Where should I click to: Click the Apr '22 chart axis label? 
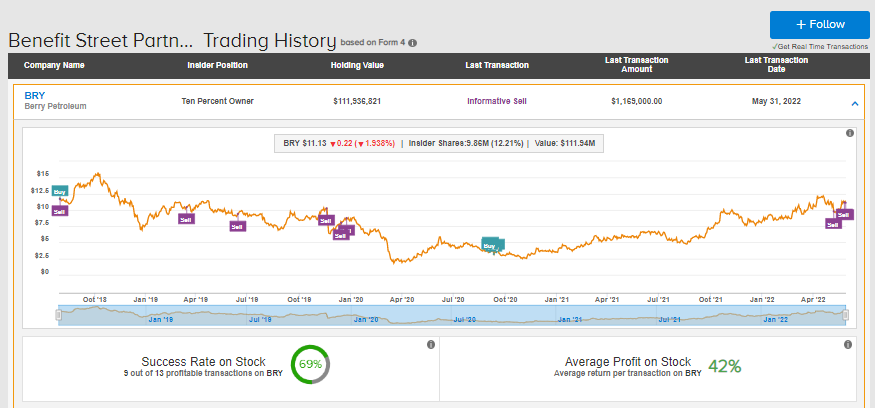coord(814,300)
